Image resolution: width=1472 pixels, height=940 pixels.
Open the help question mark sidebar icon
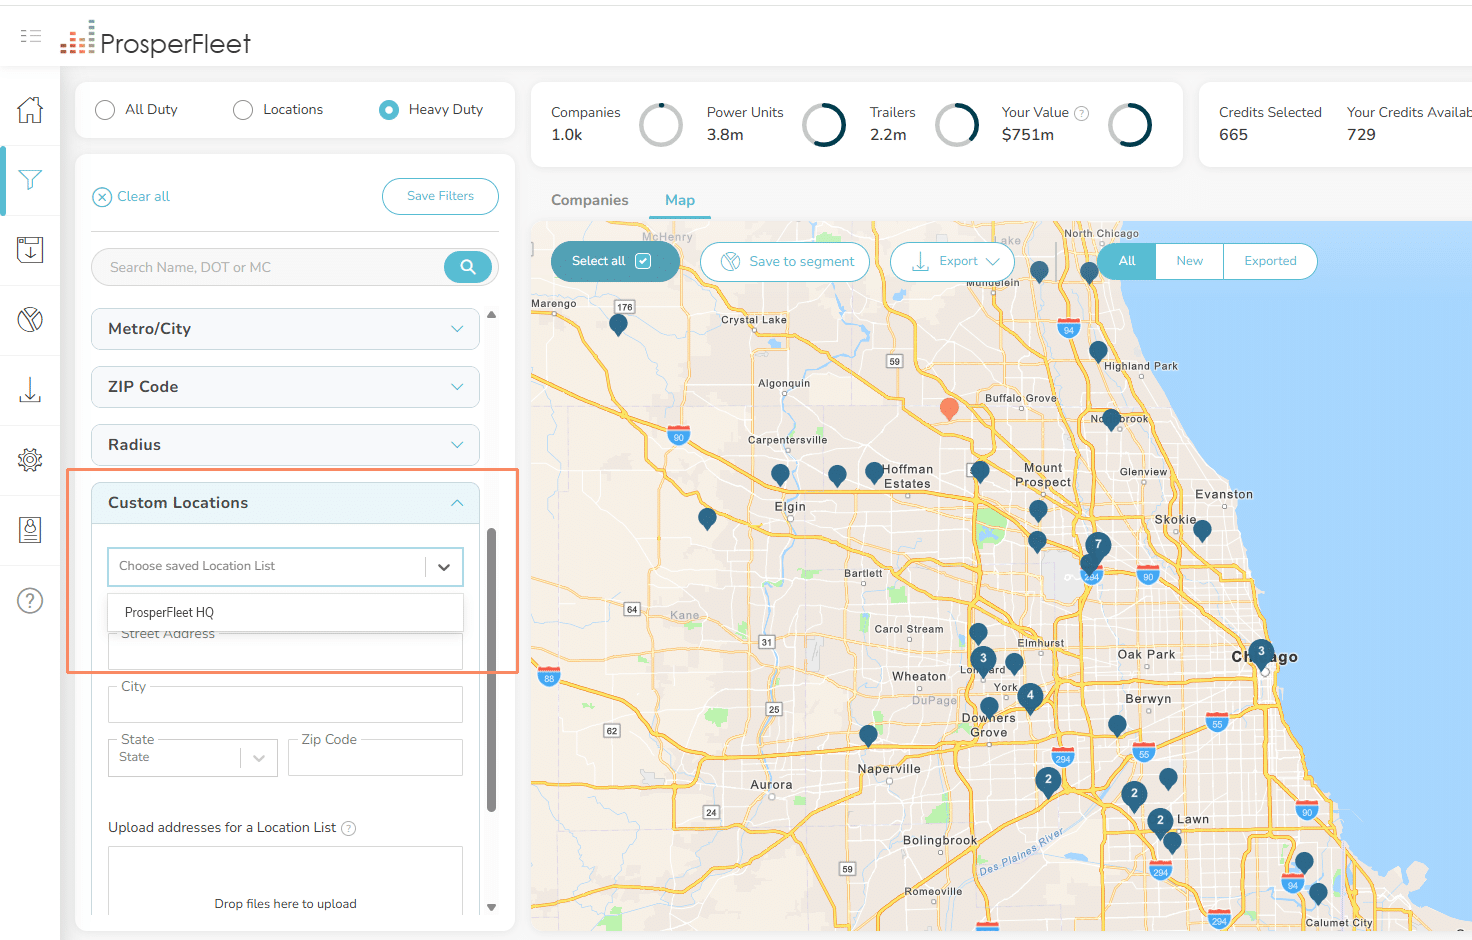click(x=30, y=601)
